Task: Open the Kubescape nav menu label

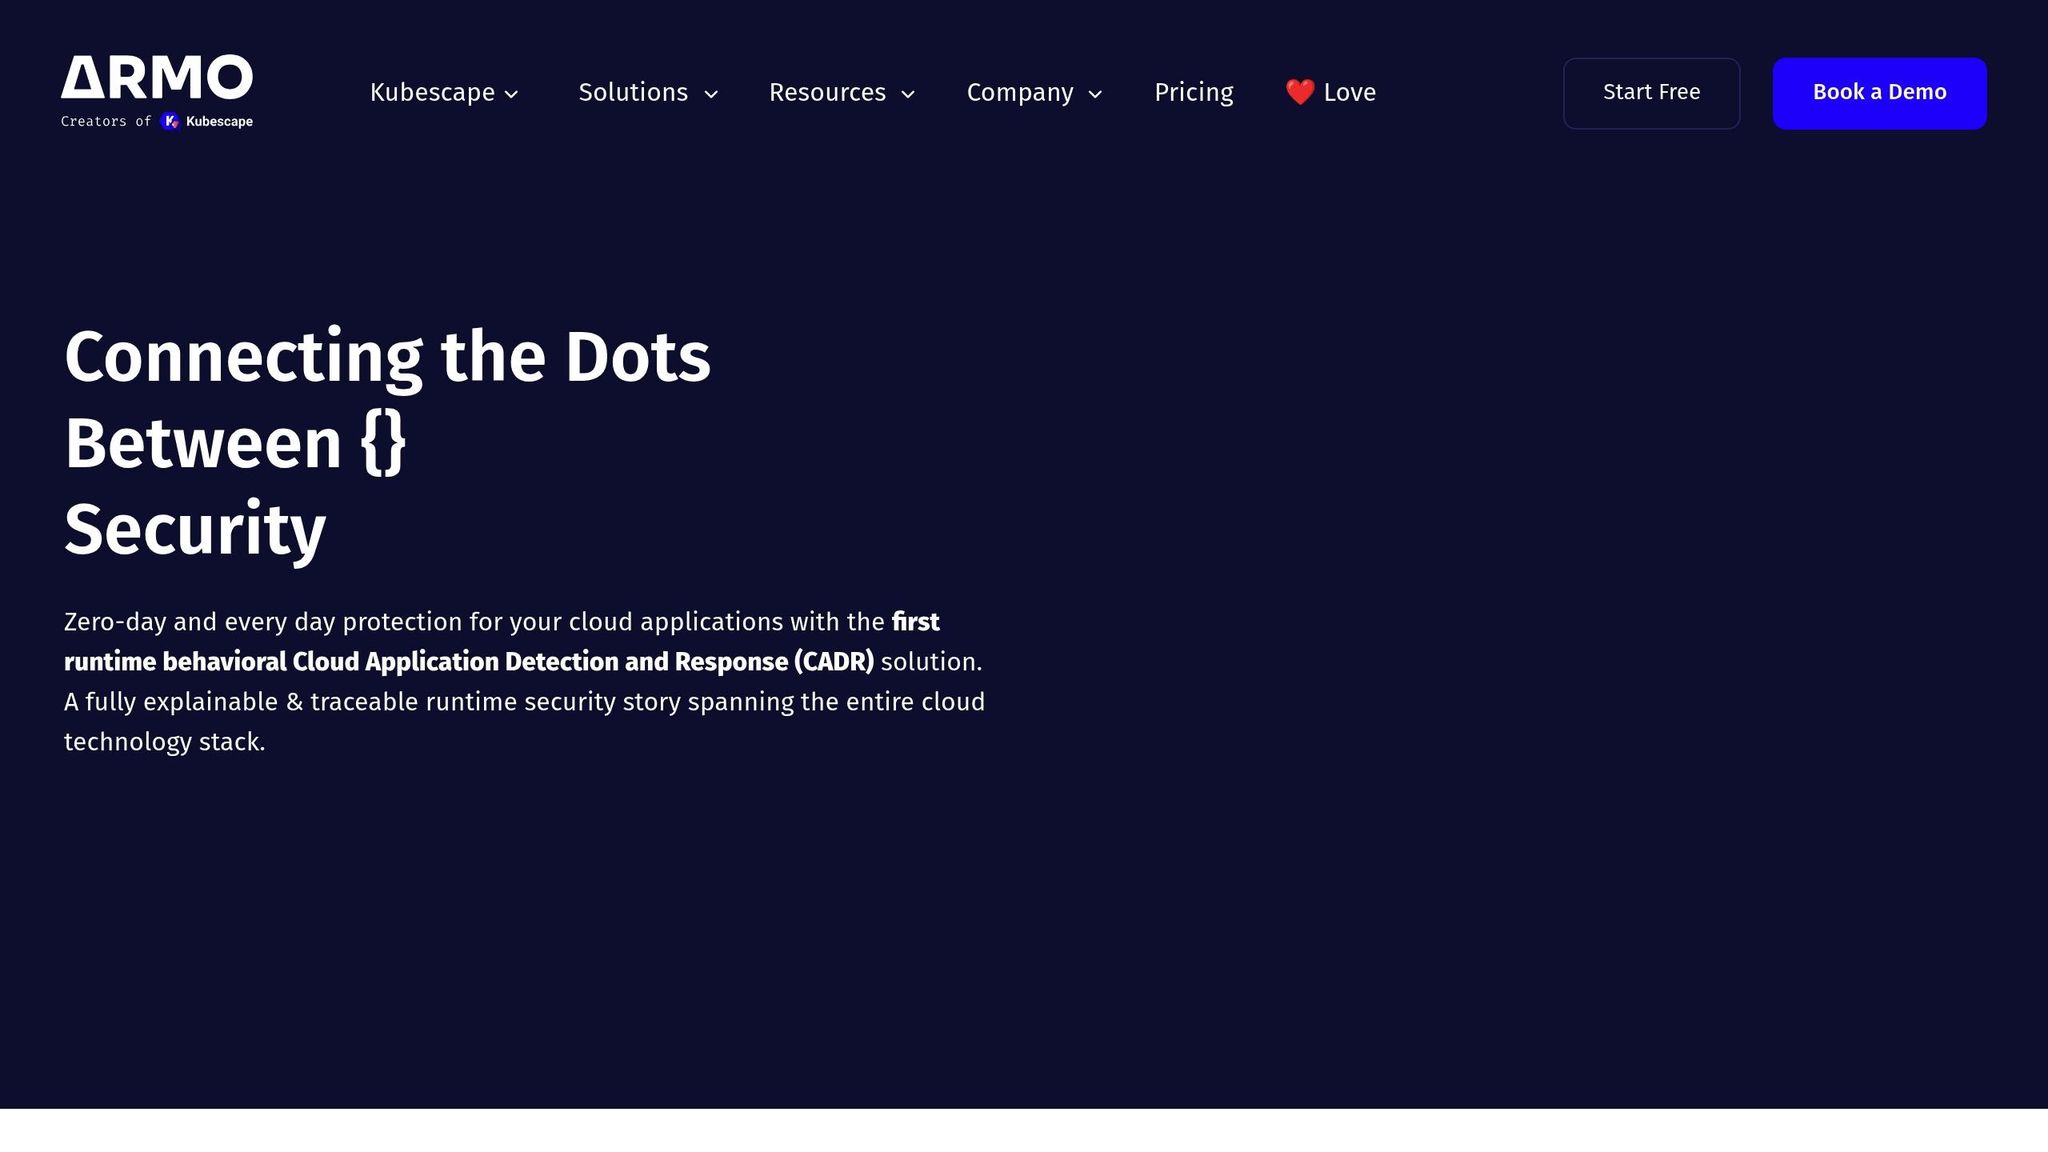Action: [x=432, y=92]
